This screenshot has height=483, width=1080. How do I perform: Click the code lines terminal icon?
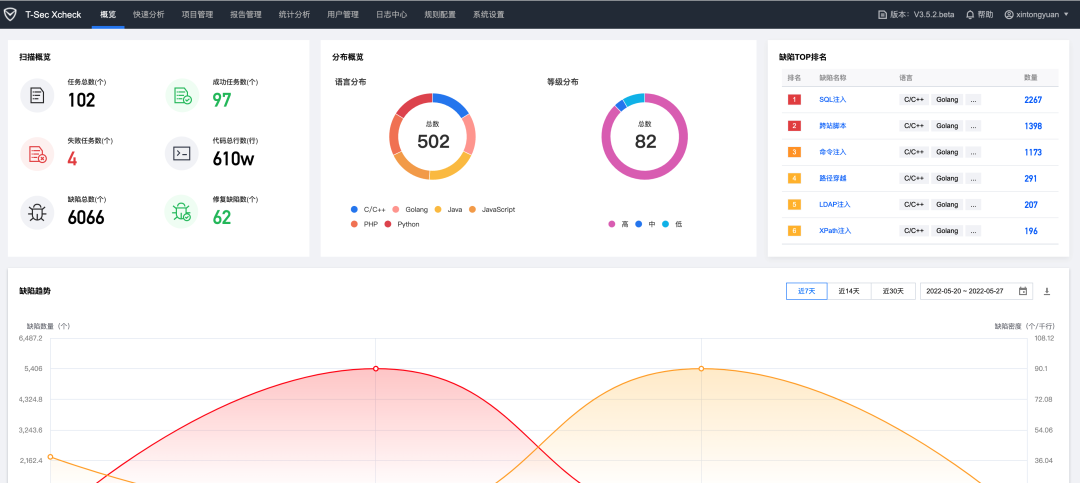(x=183, y=154)
